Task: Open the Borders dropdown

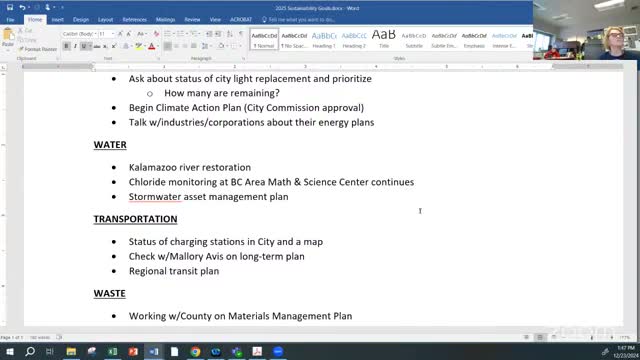Action: [x=240, y=47]
